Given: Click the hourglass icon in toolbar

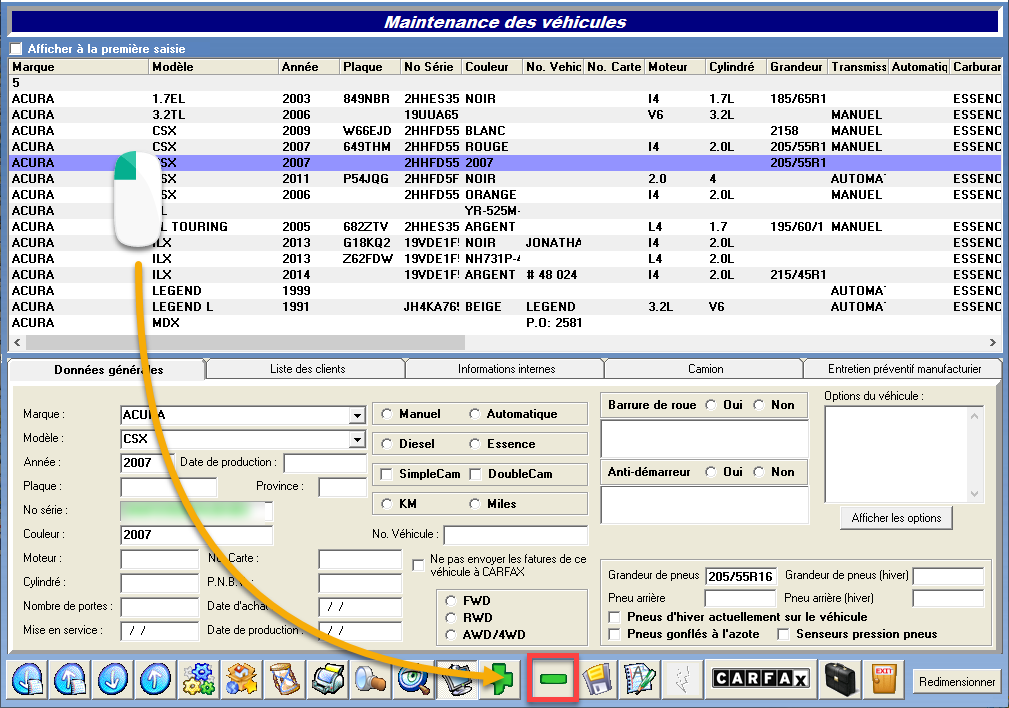Looking at the screenshot, I should tap(284, 678).
